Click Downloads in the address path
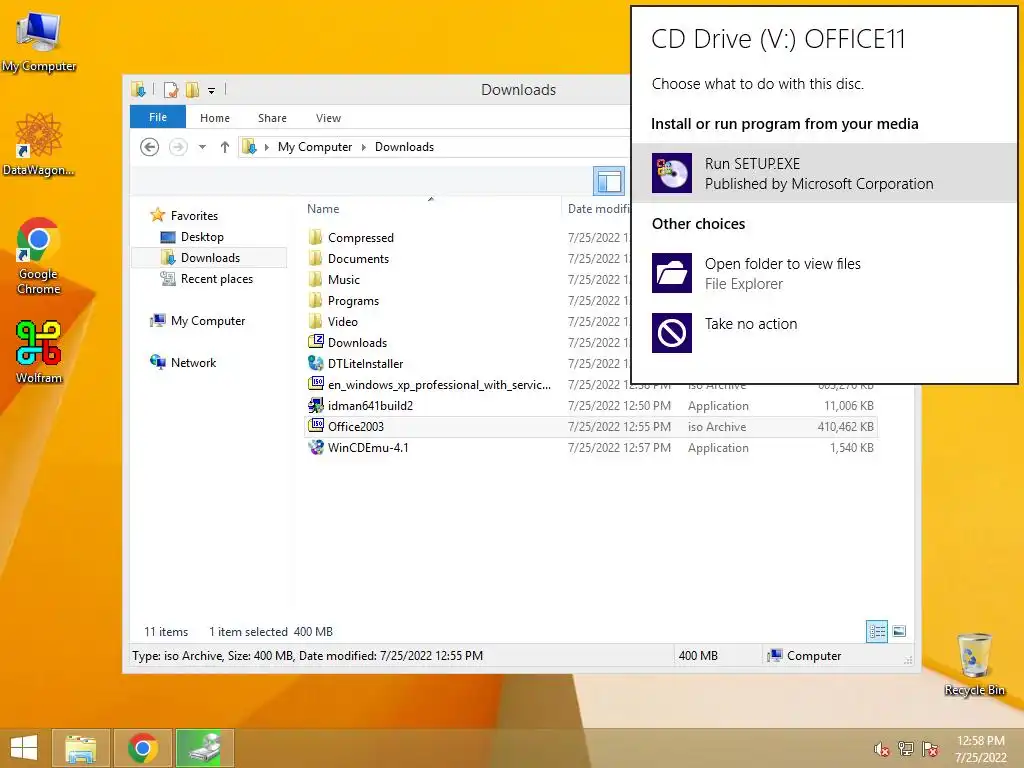This screenshot has height=768, width=1024. pos(404,147)
